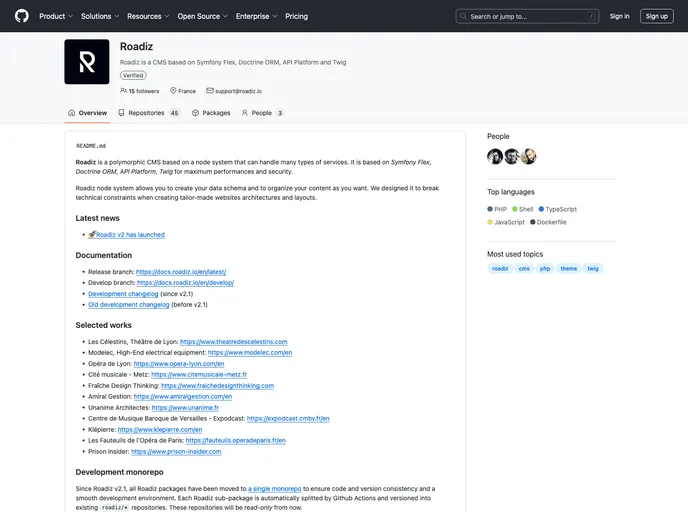Visit the opera-lyon.com link
This screenshot has height=512, width=688.
click(179, 364)
